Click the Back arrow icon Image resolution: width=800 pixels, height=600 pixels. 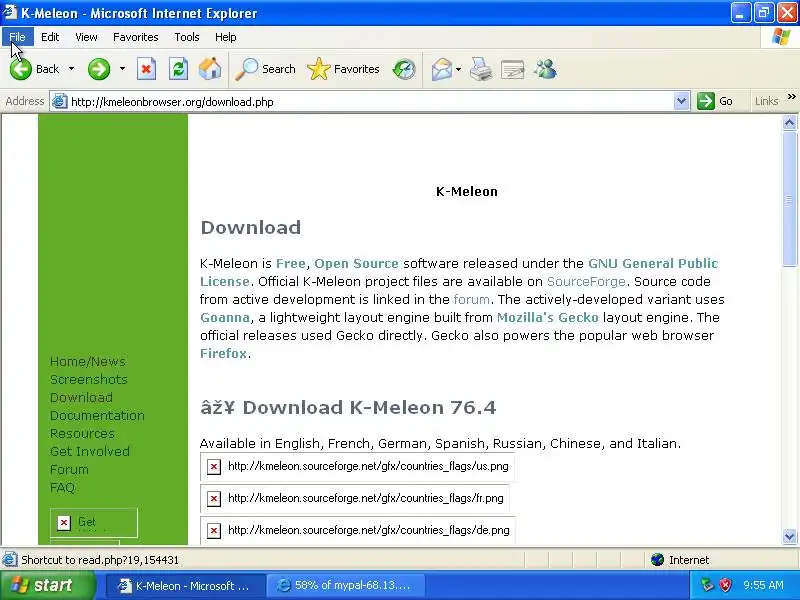click(x=21, y=69)
